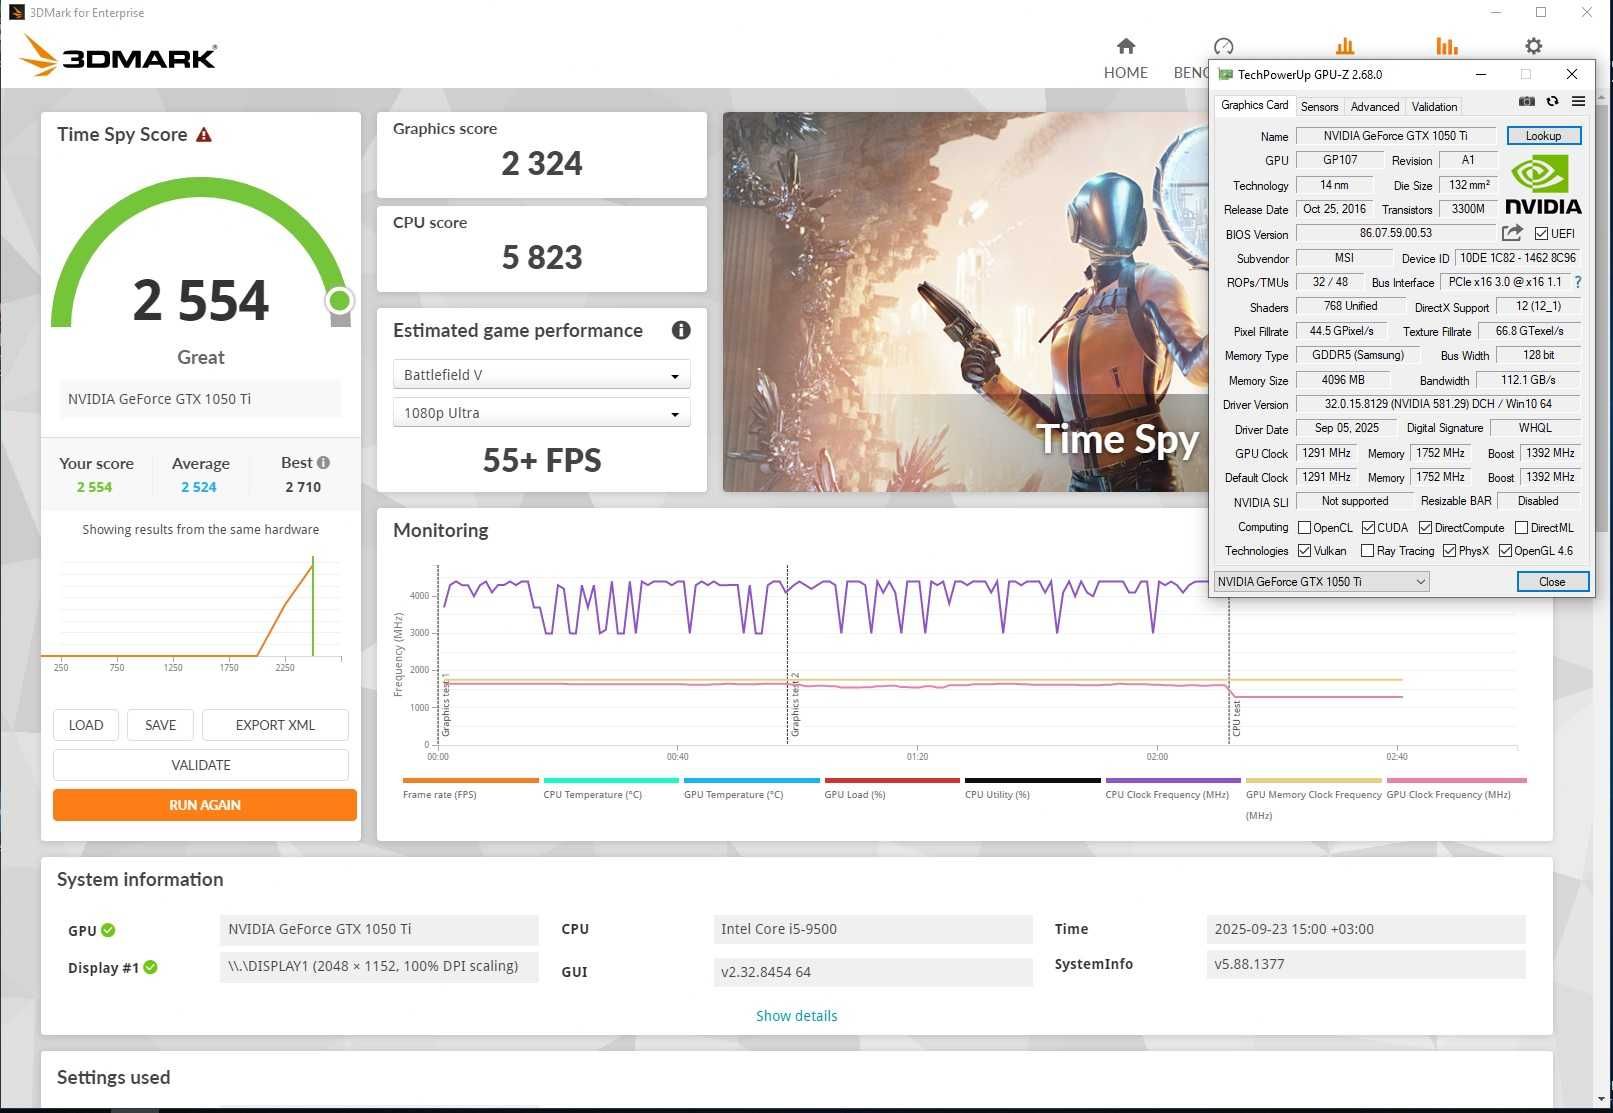Open the Results bar chart icon in 3DMark
Image resolution: width=1613 pixels, height=1113 pixels.
pos(1345,46)
